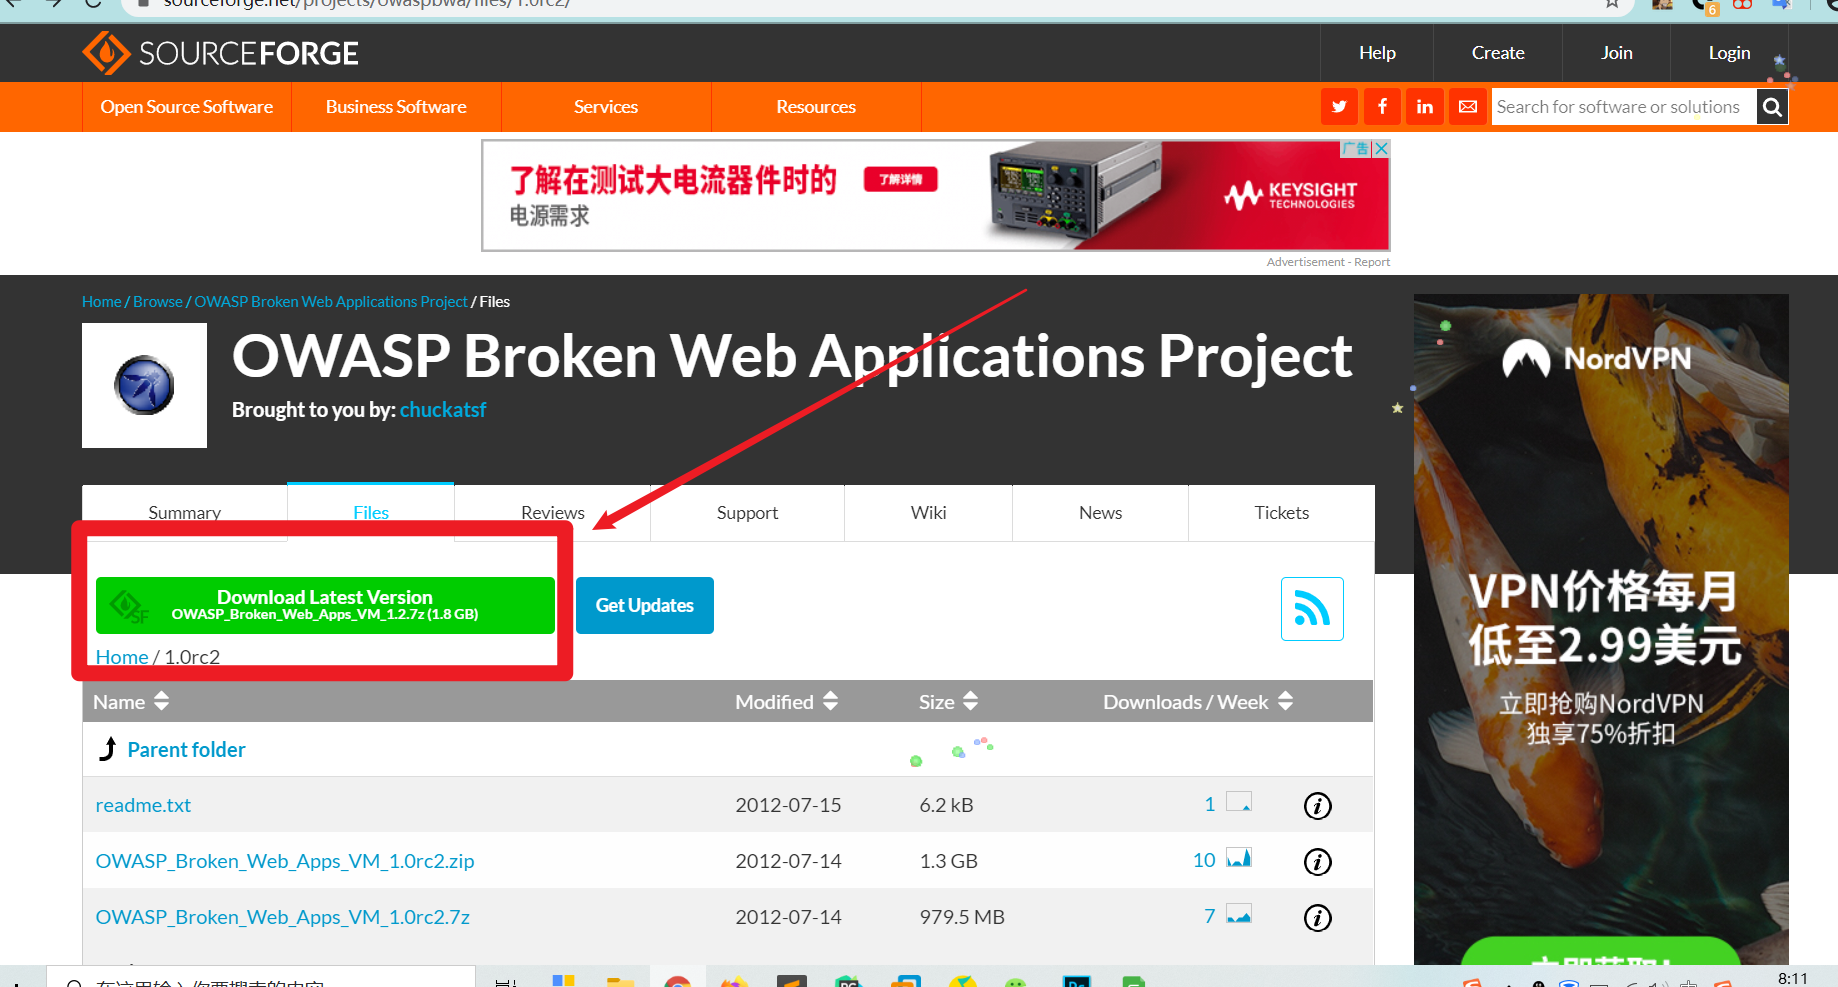The width and height of the screenshot is (1838, 987).
Task: Show info for readme.txt
Action: tap(1318, 806)
